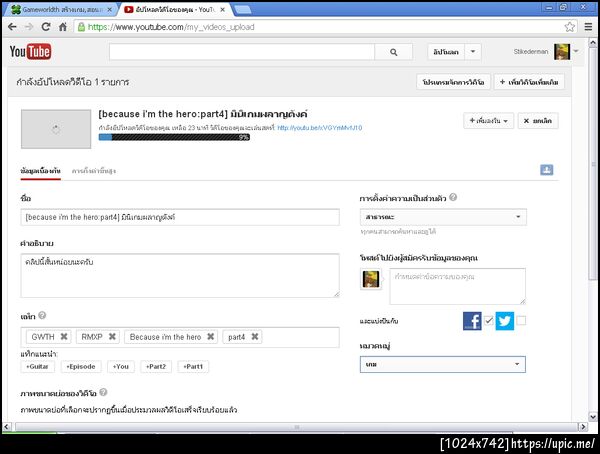600x454 pixels.
Task: Click help icon beside tags label
Action: tap(42, 315)
